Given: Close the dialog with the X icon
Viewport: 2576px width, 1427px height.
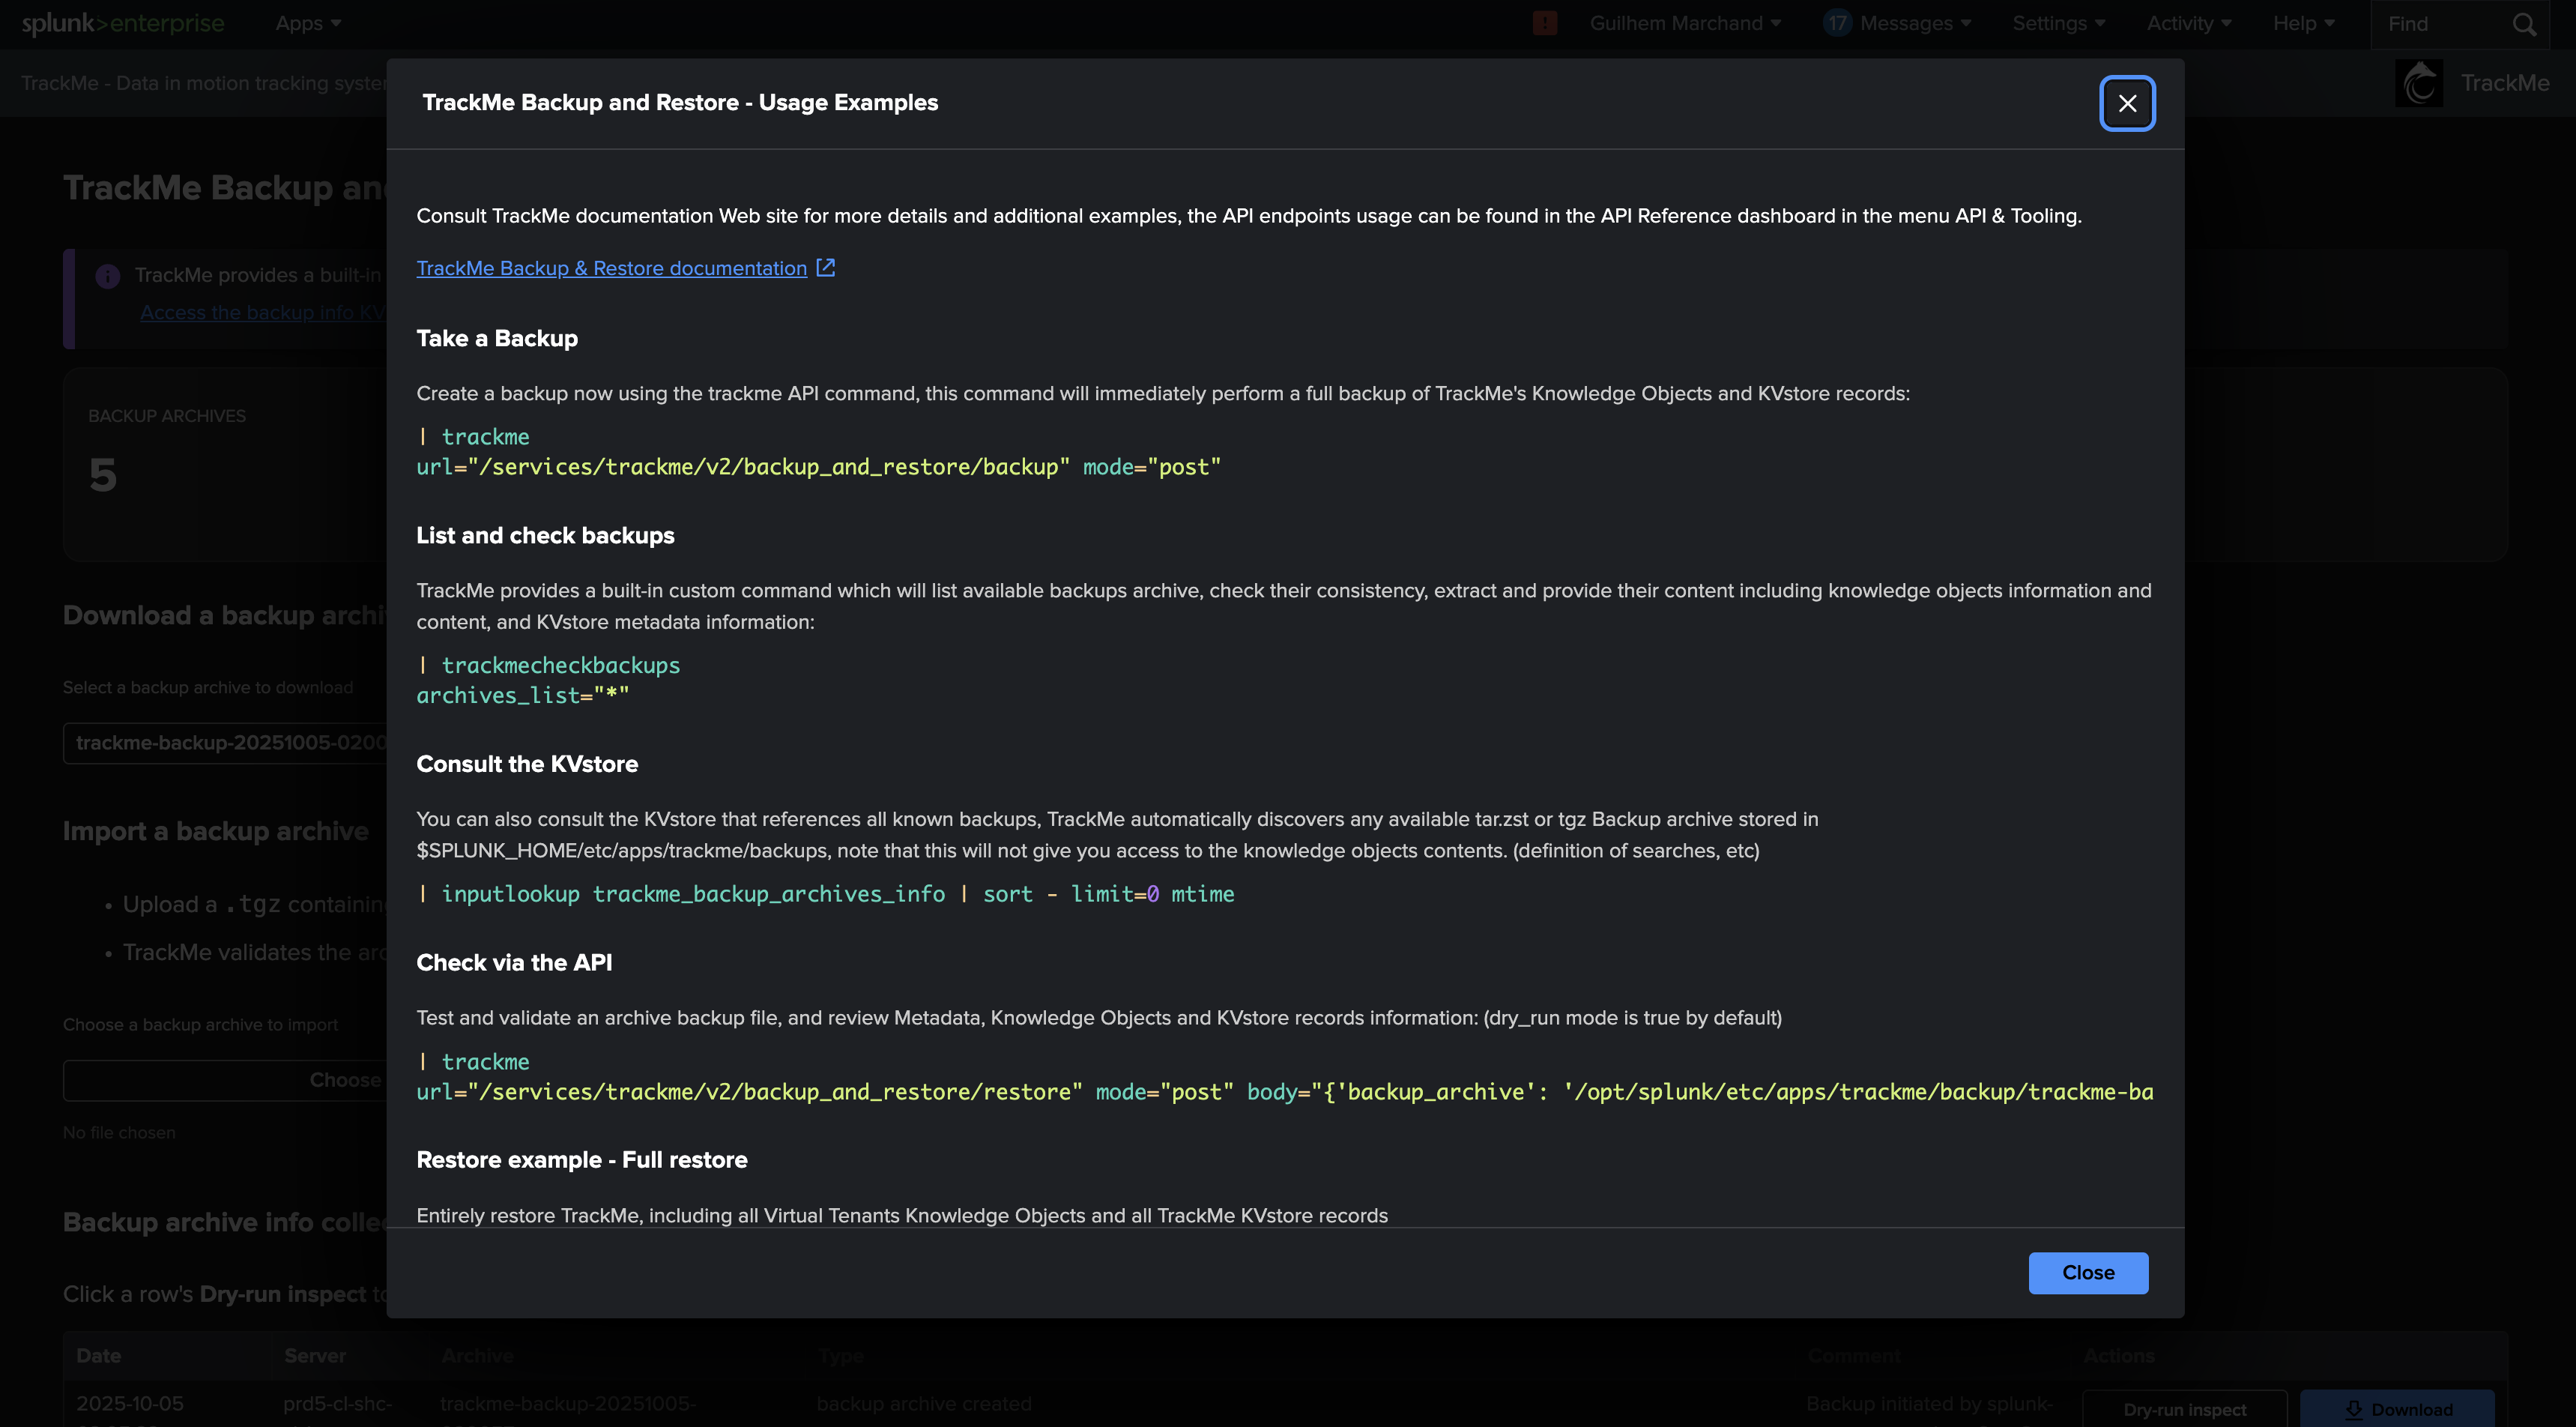Looking at the screenshot, I should tap(2127, 103).
